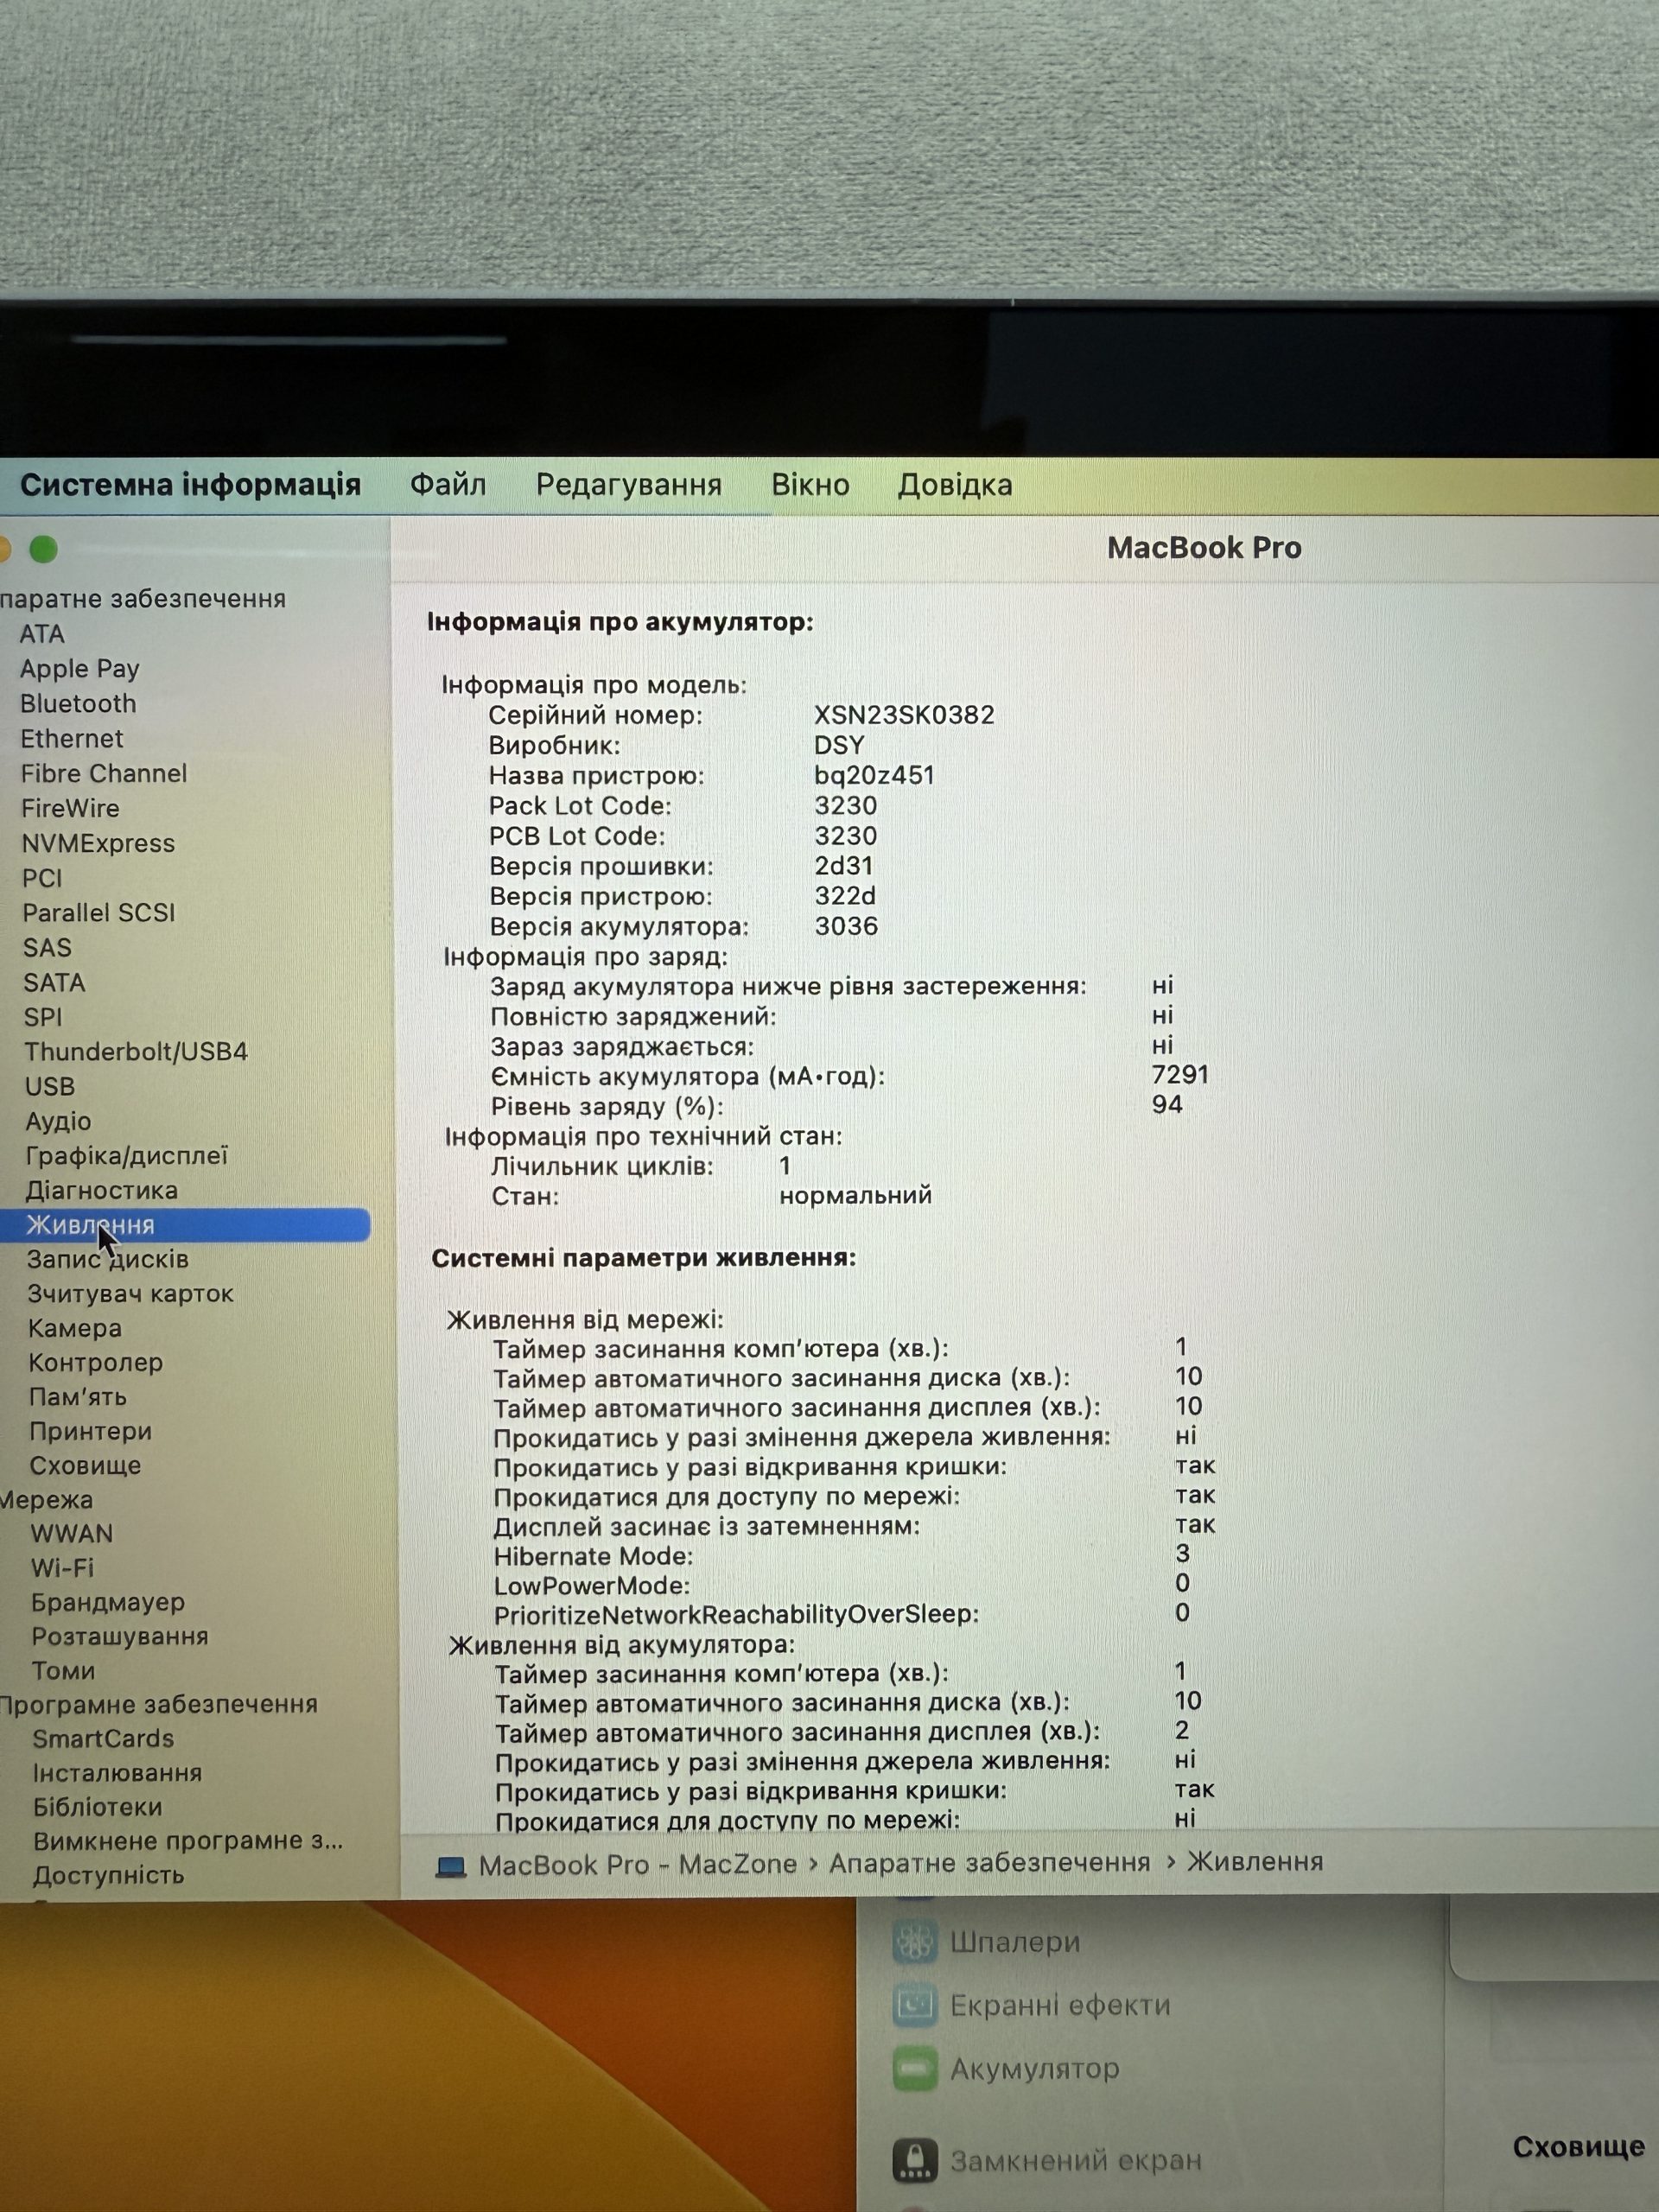The height and width of the screenshot is (2212, 1659).
Task: Select Thunderbolt/USB4 in the sidebar
Action: (136, 1052)
